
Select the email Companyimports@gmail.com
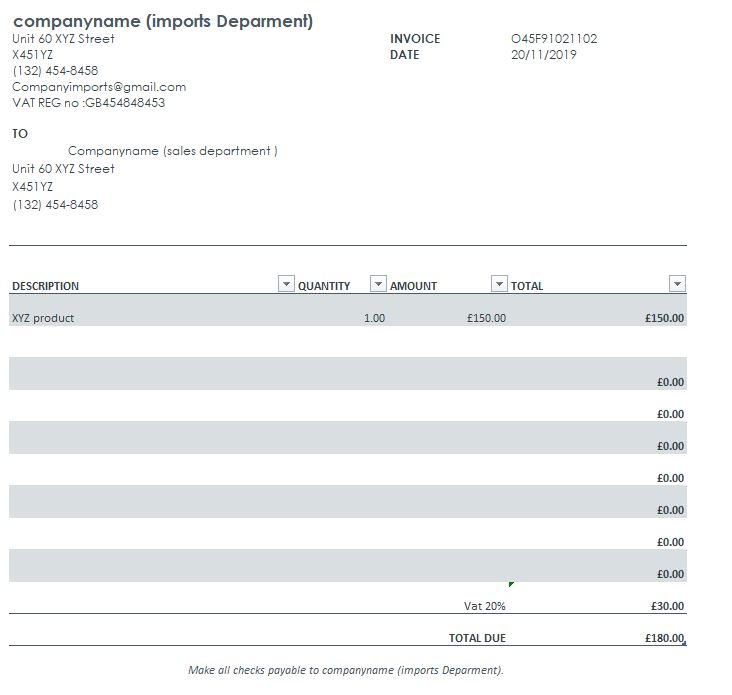[99, 87]
